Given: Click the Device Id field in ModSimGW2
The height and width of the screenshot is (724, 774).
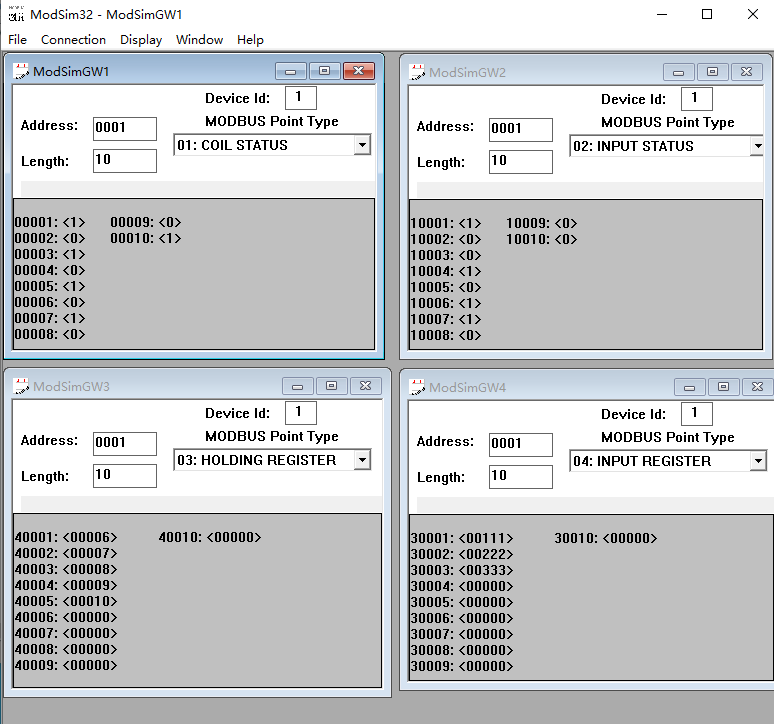Looking at the screenshot, I should coord(697,98).
